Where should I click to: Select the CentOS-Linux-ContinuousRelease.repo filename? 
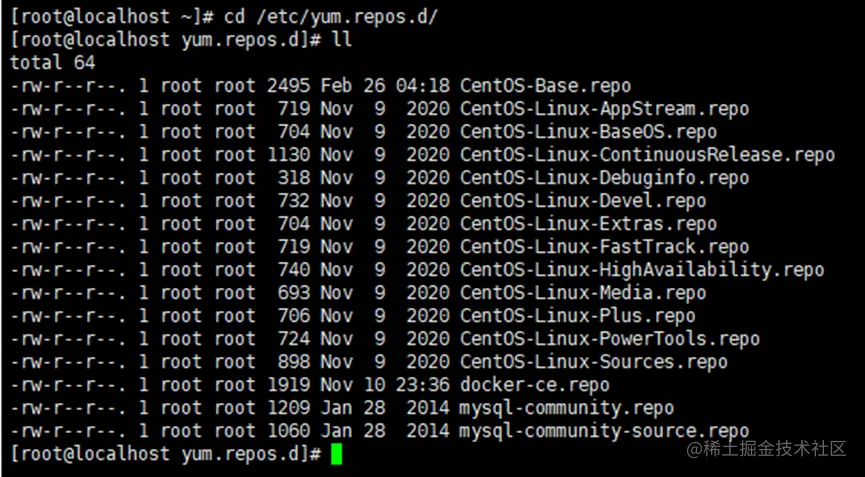648,156
